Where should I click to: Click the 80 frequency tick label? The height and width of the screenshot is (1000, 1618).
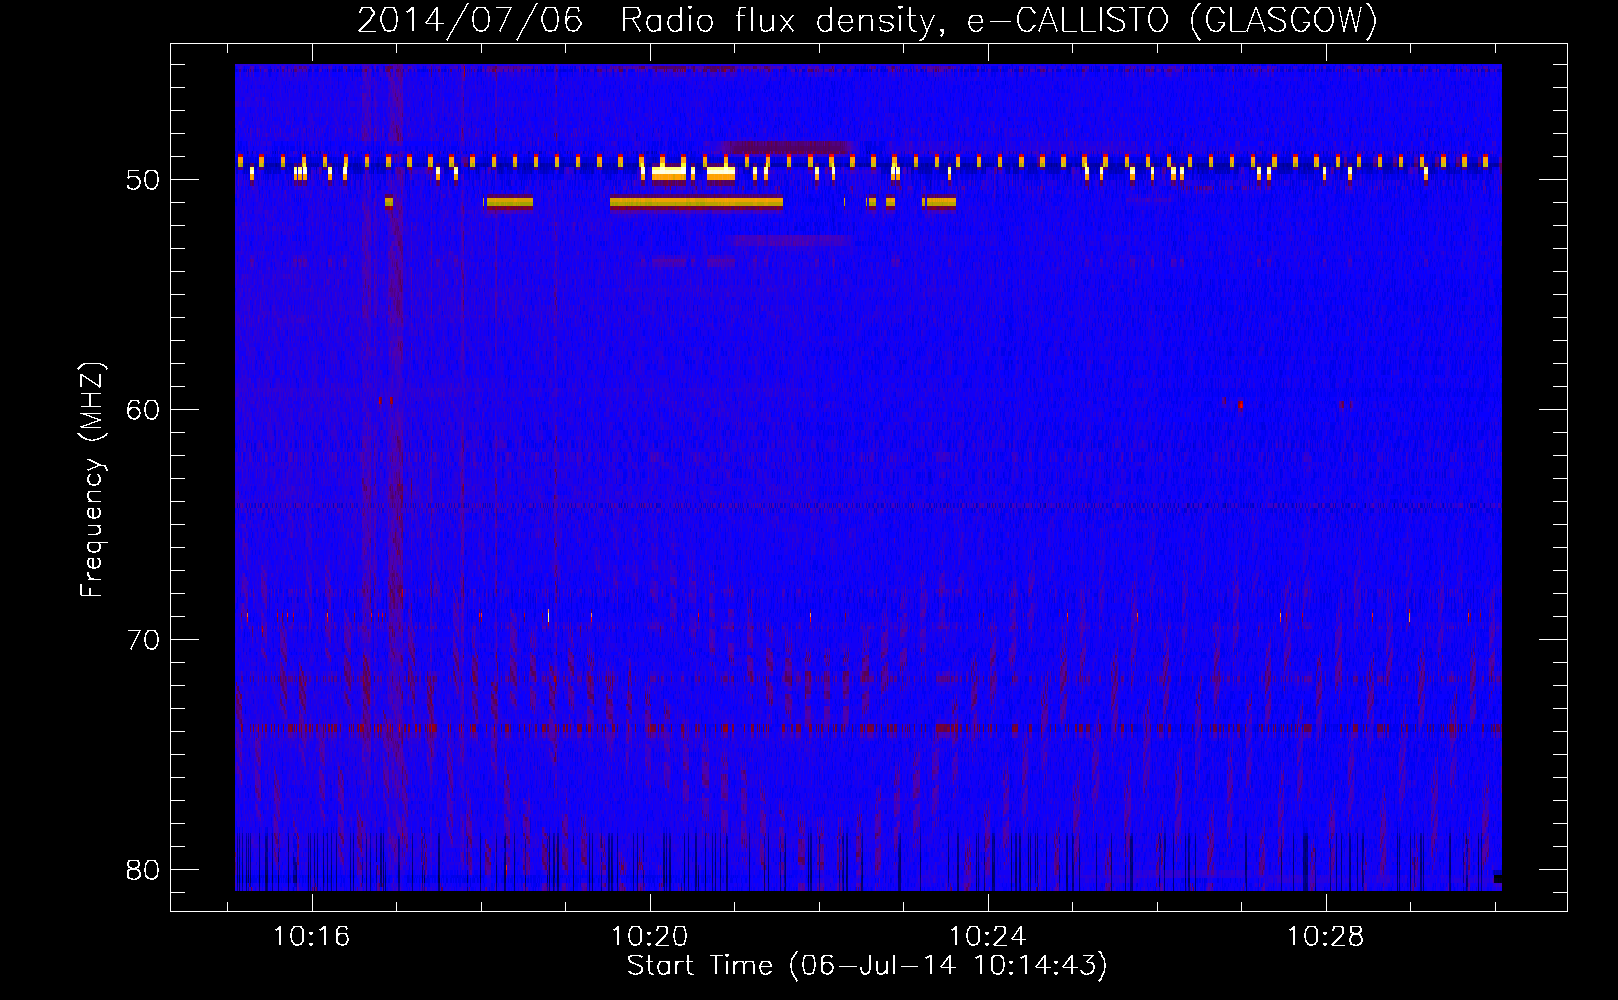point(143,870)
